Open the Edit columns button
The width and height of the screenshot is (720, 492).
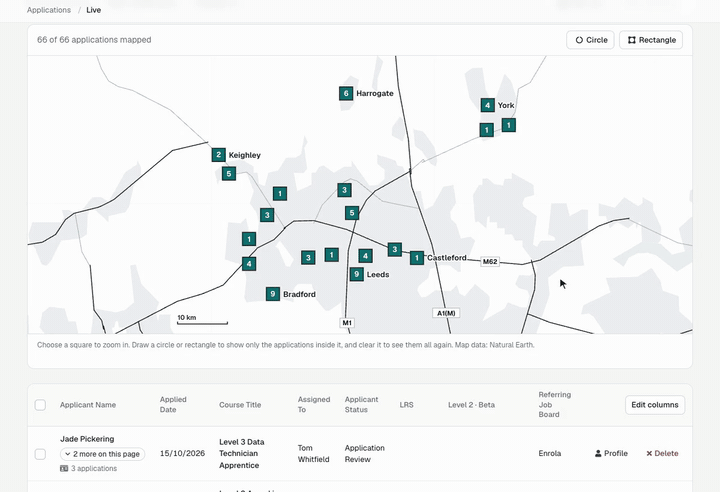[655, 405]
